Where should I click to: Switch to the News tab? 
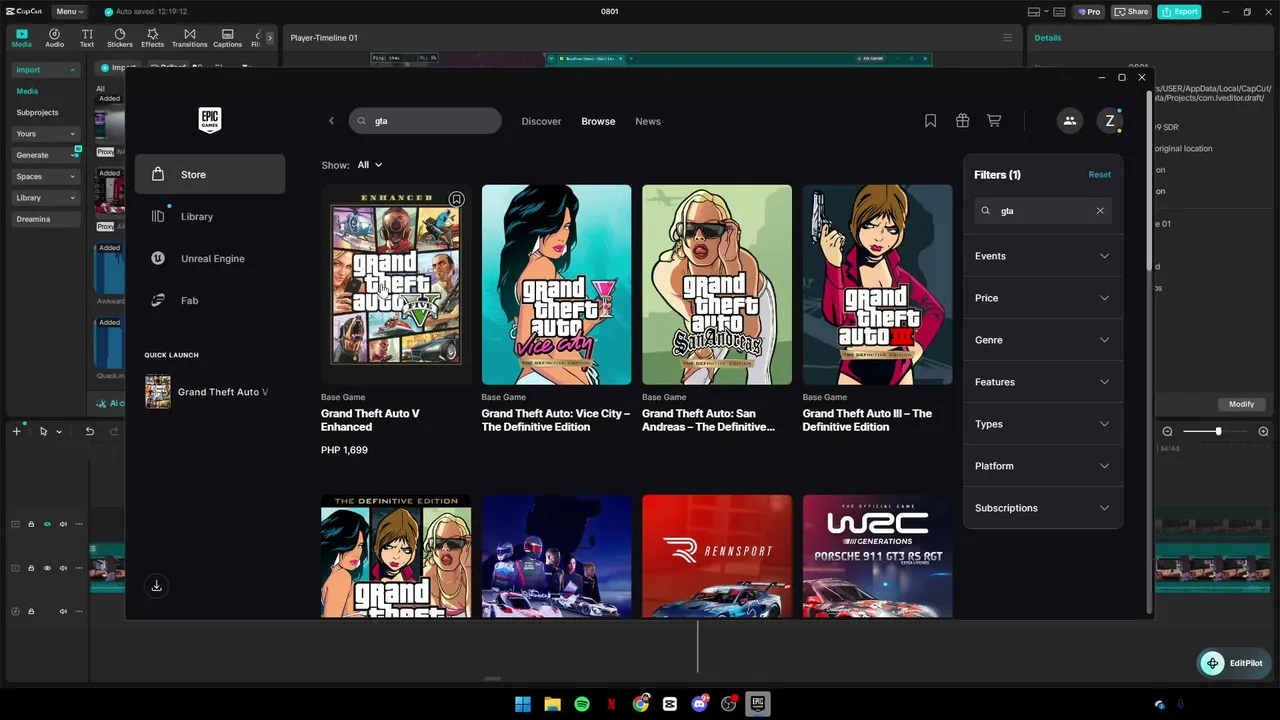click(x=648, y=121)
